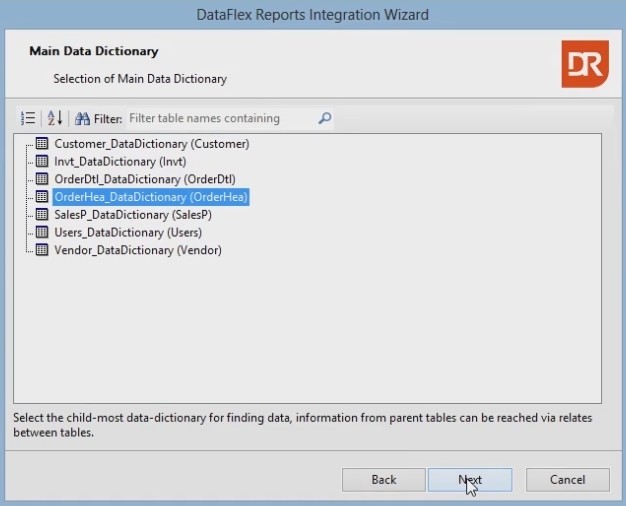626x506 pixels.
Task: Click the tree view list icon in toolbar
Action: tap(28, 118)
